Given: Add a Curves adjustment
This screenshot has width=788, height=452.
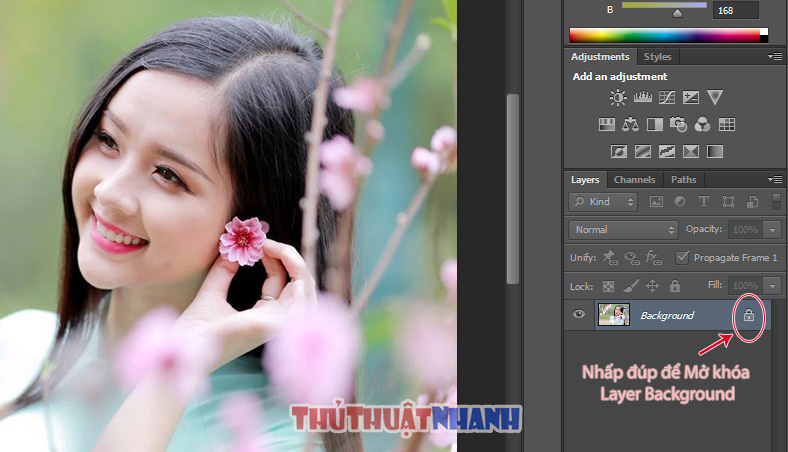Looking at the screenshot, I should pyautogui.click(x=666, y=97).
